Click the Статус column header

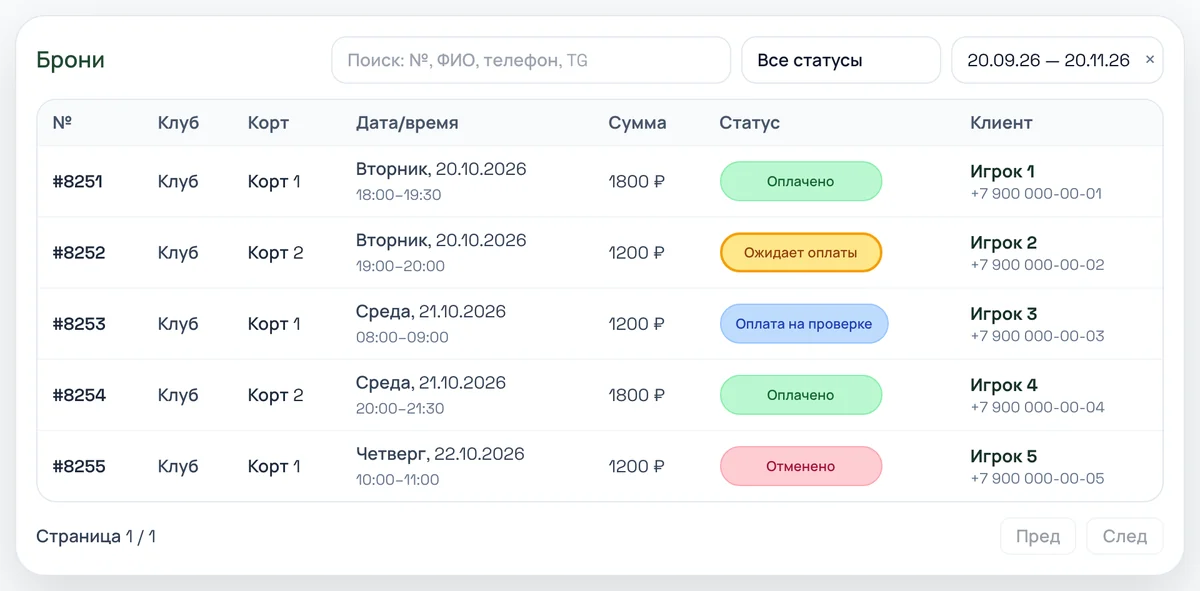(x=749, y=123)
